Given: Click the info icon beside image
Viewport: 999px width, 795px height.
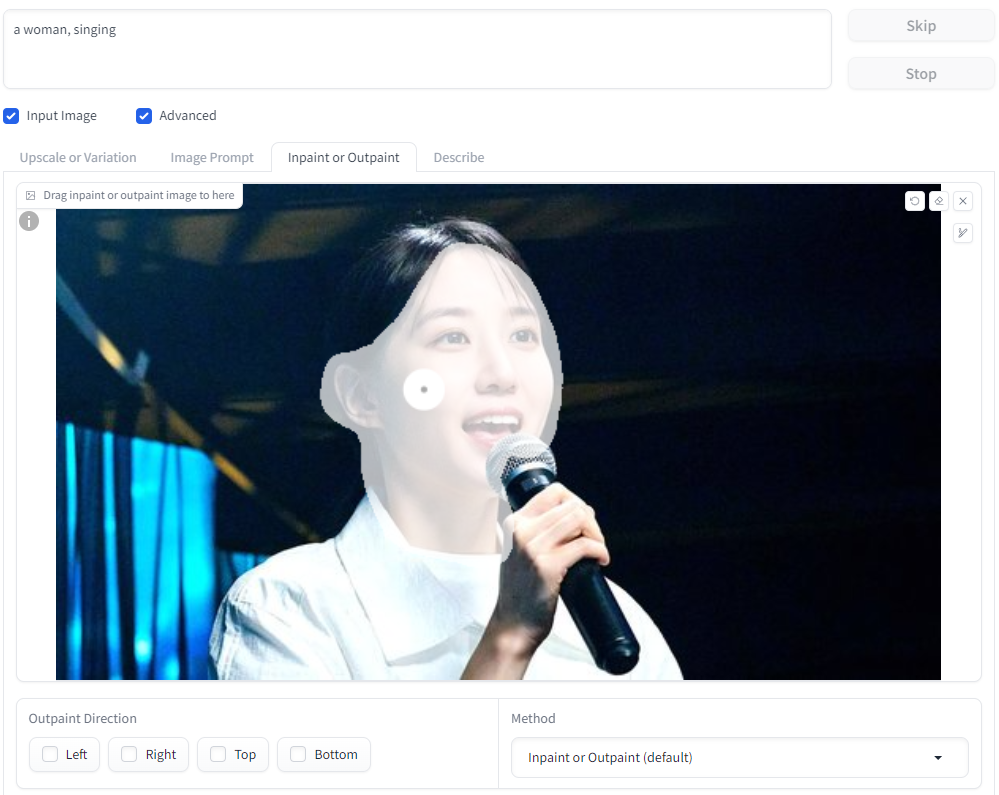Looking at the screenshot, I should (29, 221).
